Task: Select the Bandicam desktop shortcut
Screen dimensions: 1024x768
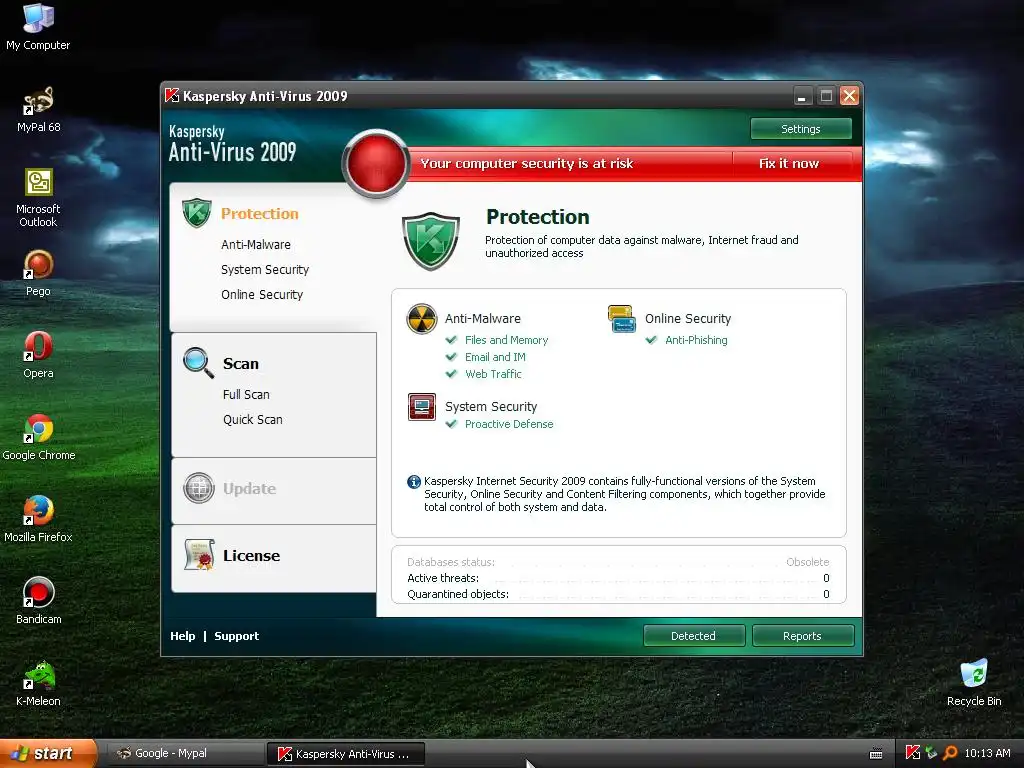Action: coord(39,601)
